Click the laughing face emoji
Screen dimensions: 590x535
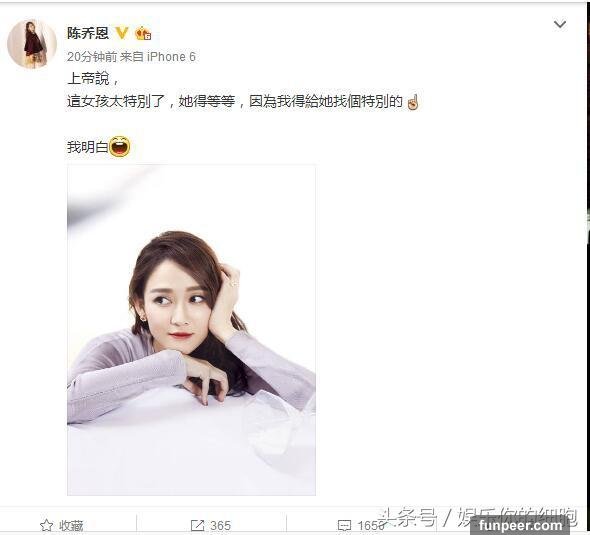tap(120, 146)
